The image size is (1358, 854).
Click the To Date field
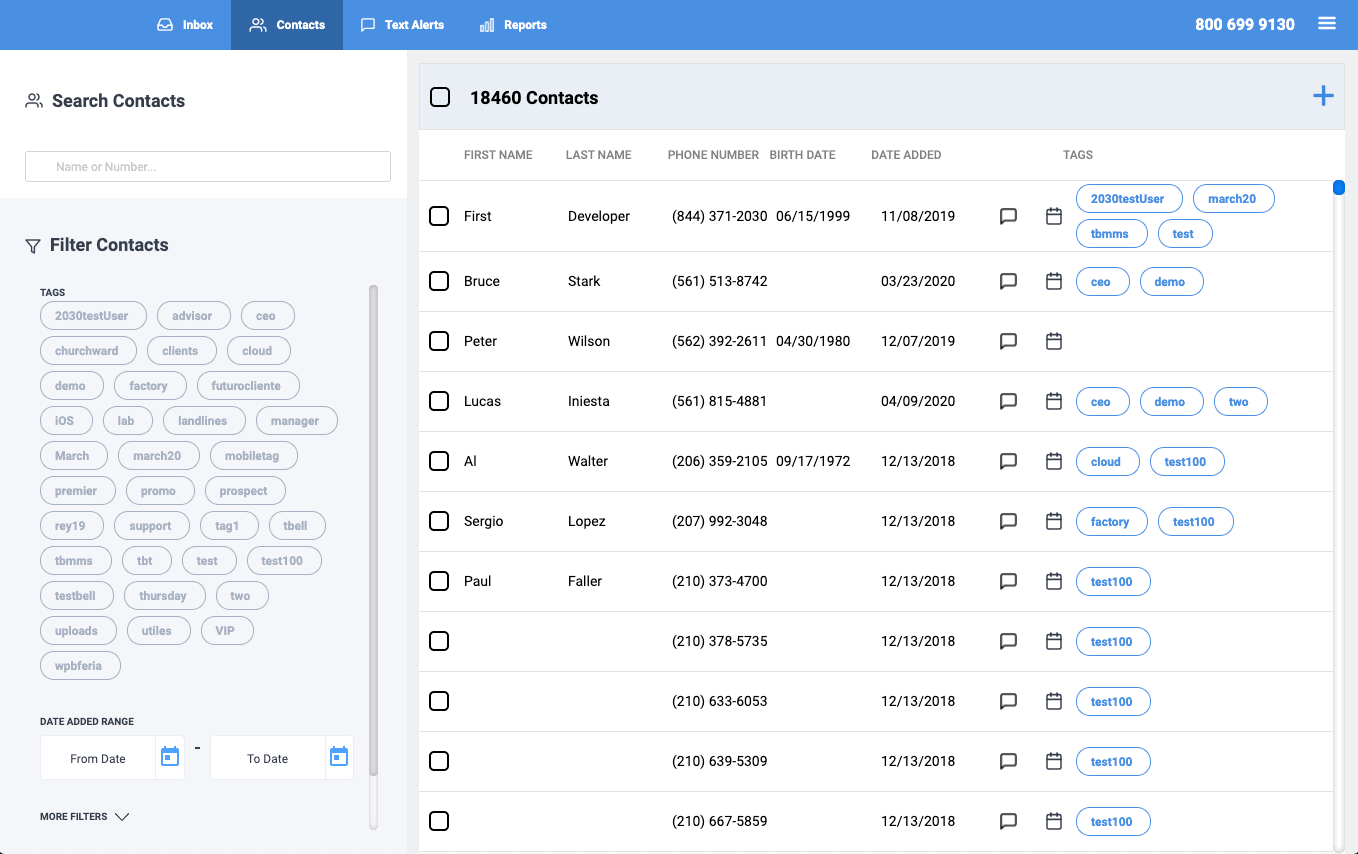267,758
